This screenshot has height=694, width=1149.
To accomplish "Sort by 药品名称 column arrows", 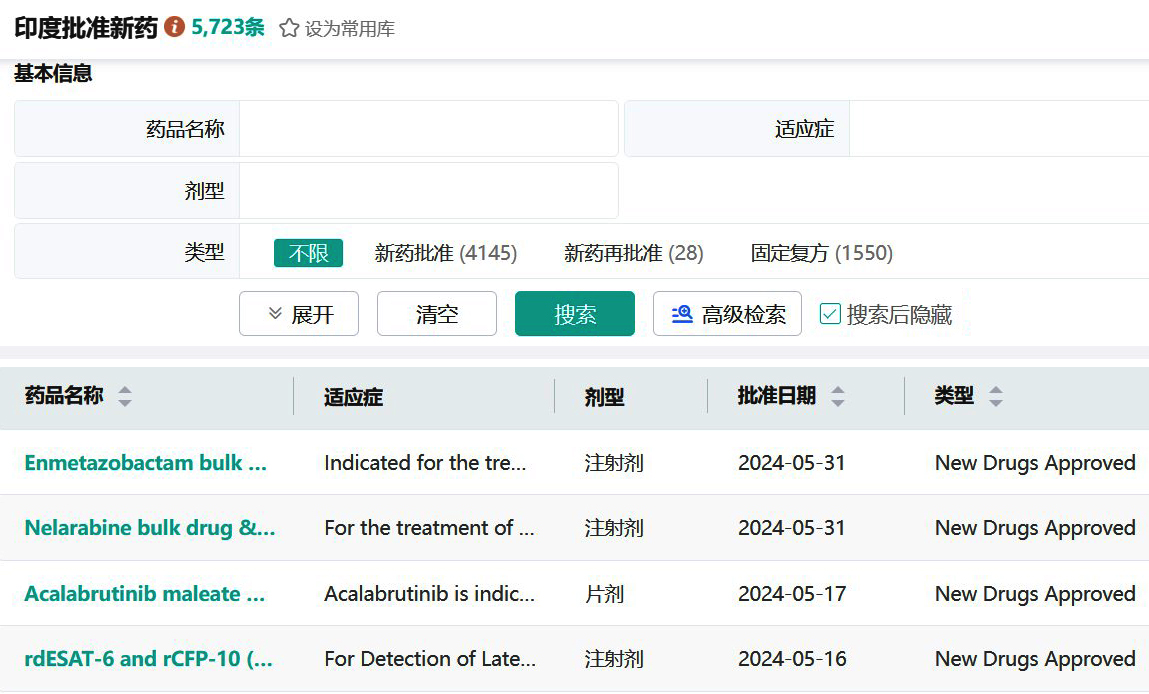I will [124, 397].
